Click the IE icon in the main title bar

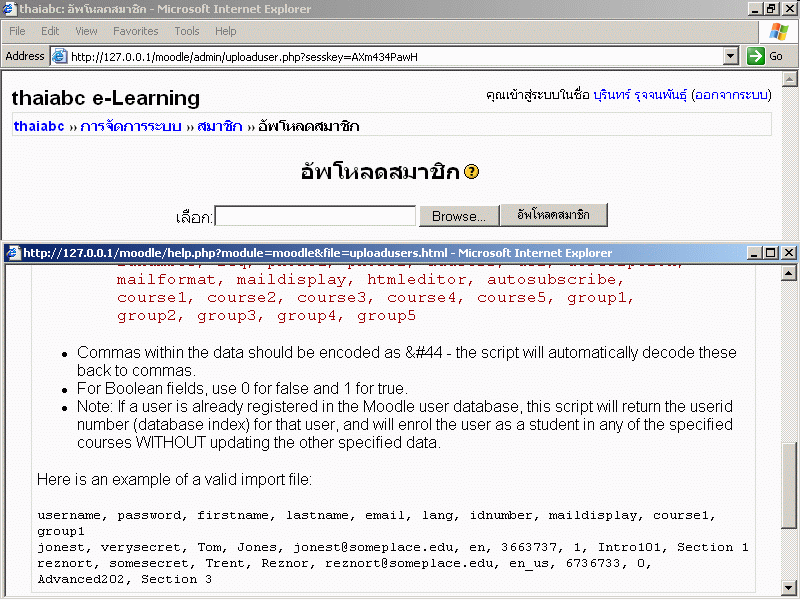point(10,9)
